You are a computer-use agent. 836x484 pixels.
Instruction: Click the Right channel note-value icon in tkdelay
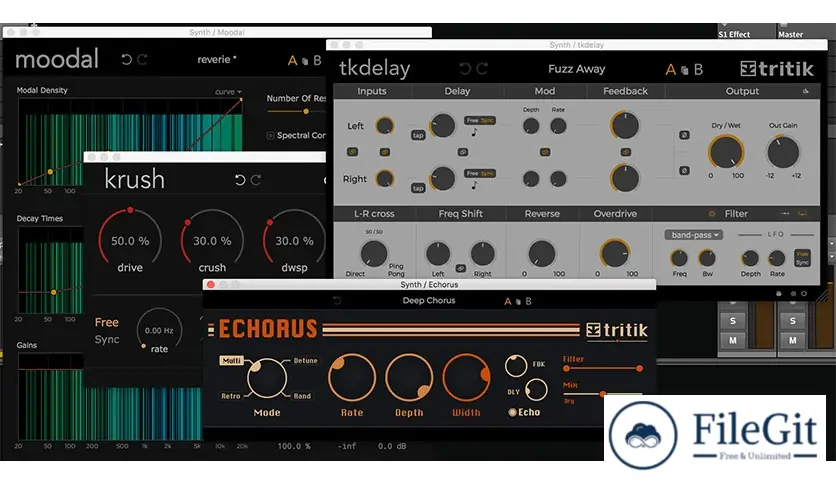point(474,185)
